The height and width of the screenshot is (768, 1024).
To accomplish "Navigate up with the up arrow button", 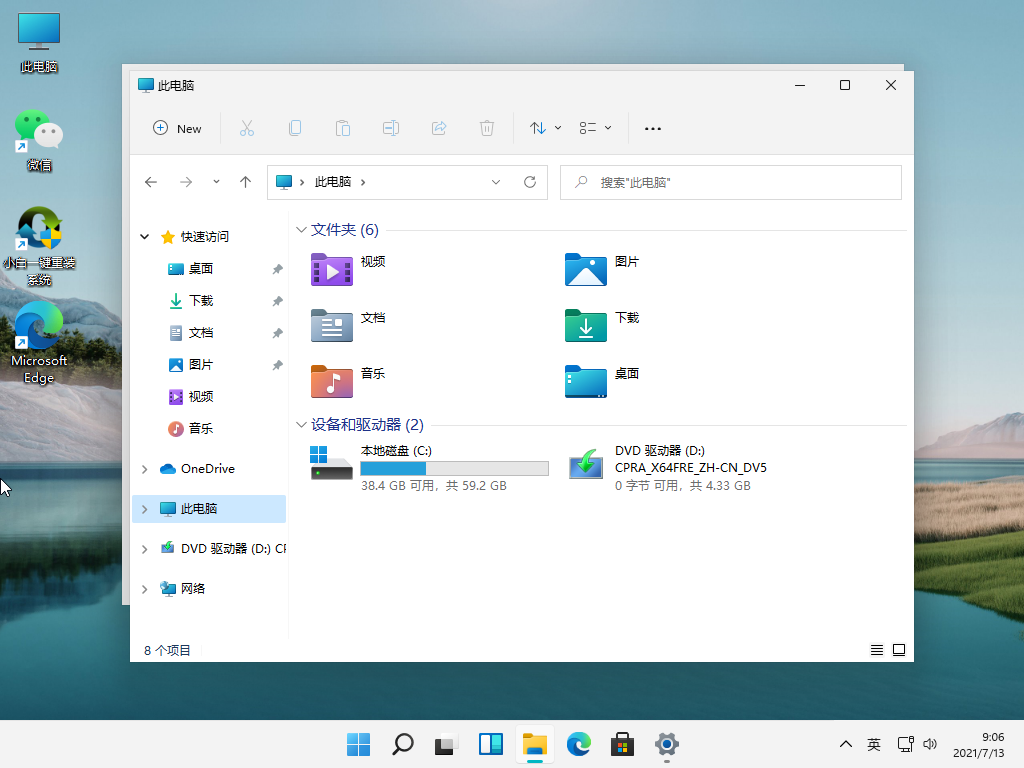I will (246, 182).
